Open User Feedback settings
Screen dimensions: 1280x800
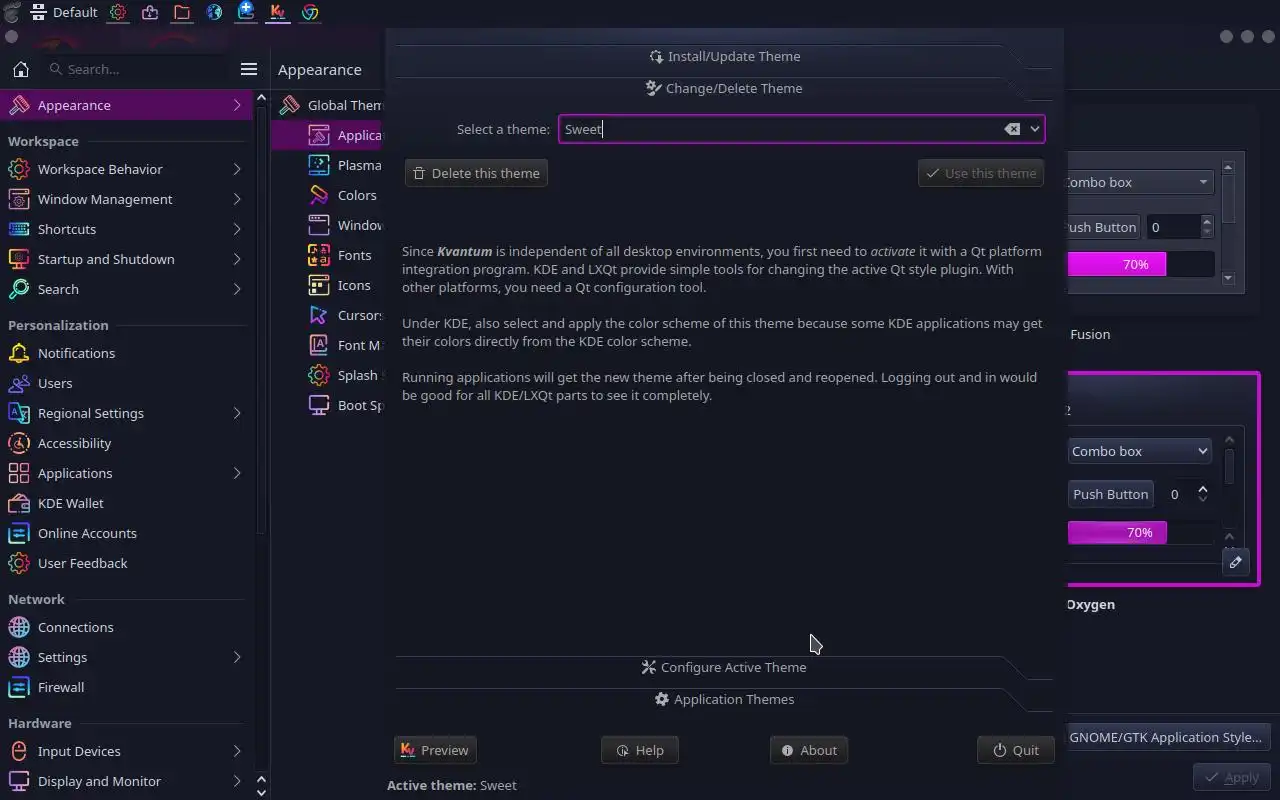coord(125,563)
